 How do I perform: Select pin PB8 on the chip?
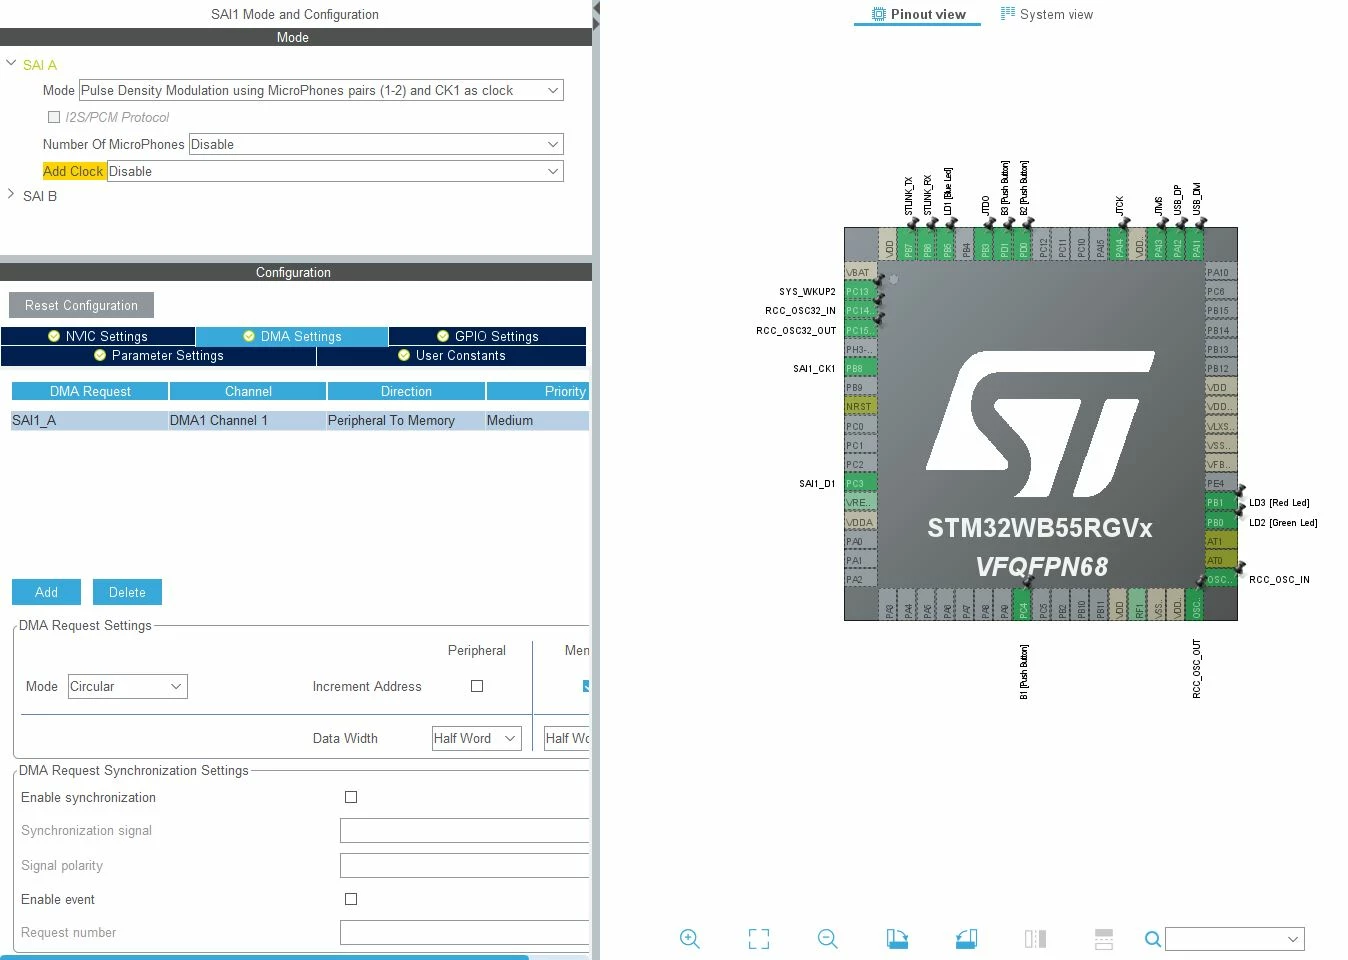[860, 368]
